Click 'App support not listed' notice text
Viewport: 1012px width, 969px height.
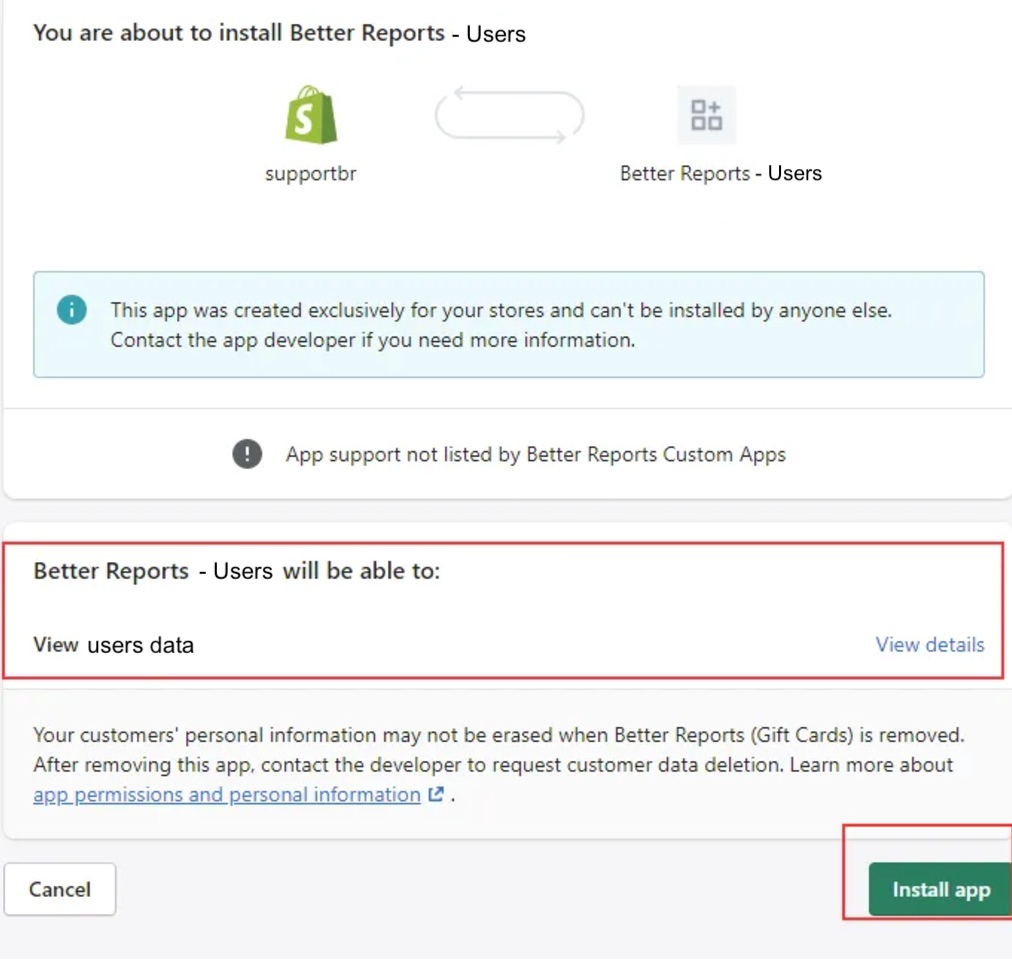tap(536, 454)
